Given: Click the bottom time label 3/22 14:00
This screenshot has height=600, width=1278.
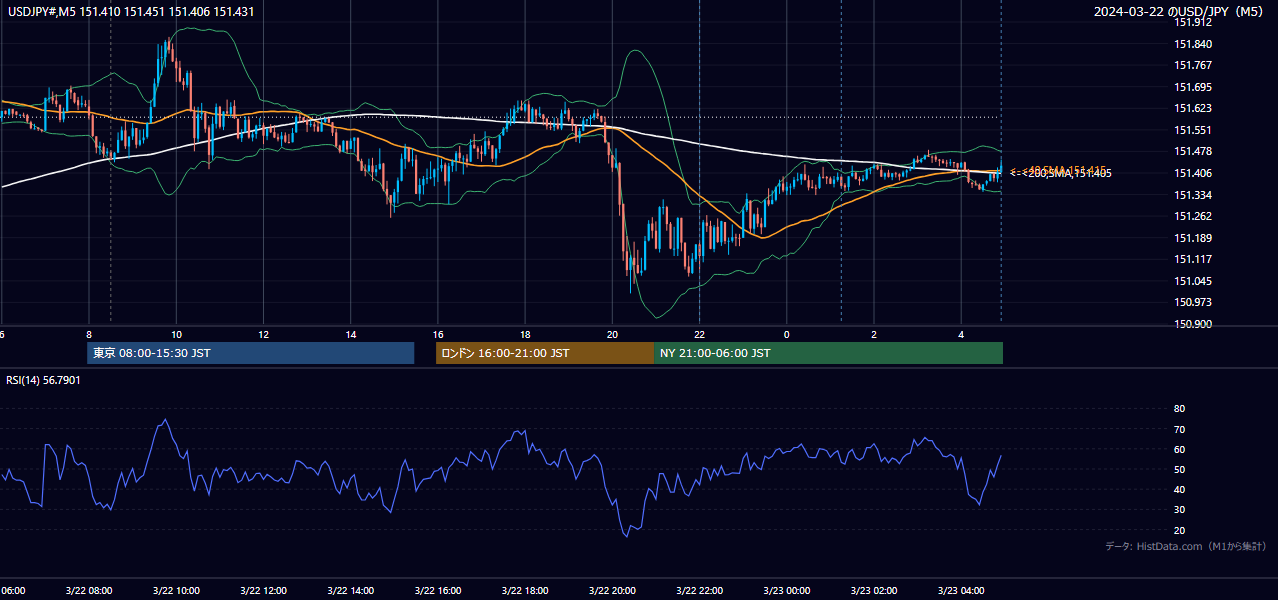Looking at the screenshot, I should [x=351, y=590].
